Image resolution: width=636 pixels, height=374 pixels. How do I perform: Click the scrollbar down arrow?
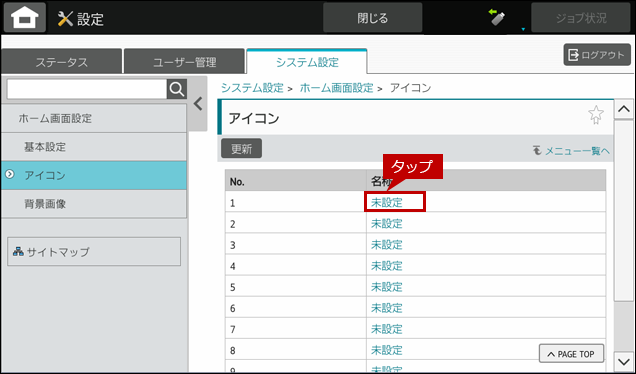pos(624,361)
